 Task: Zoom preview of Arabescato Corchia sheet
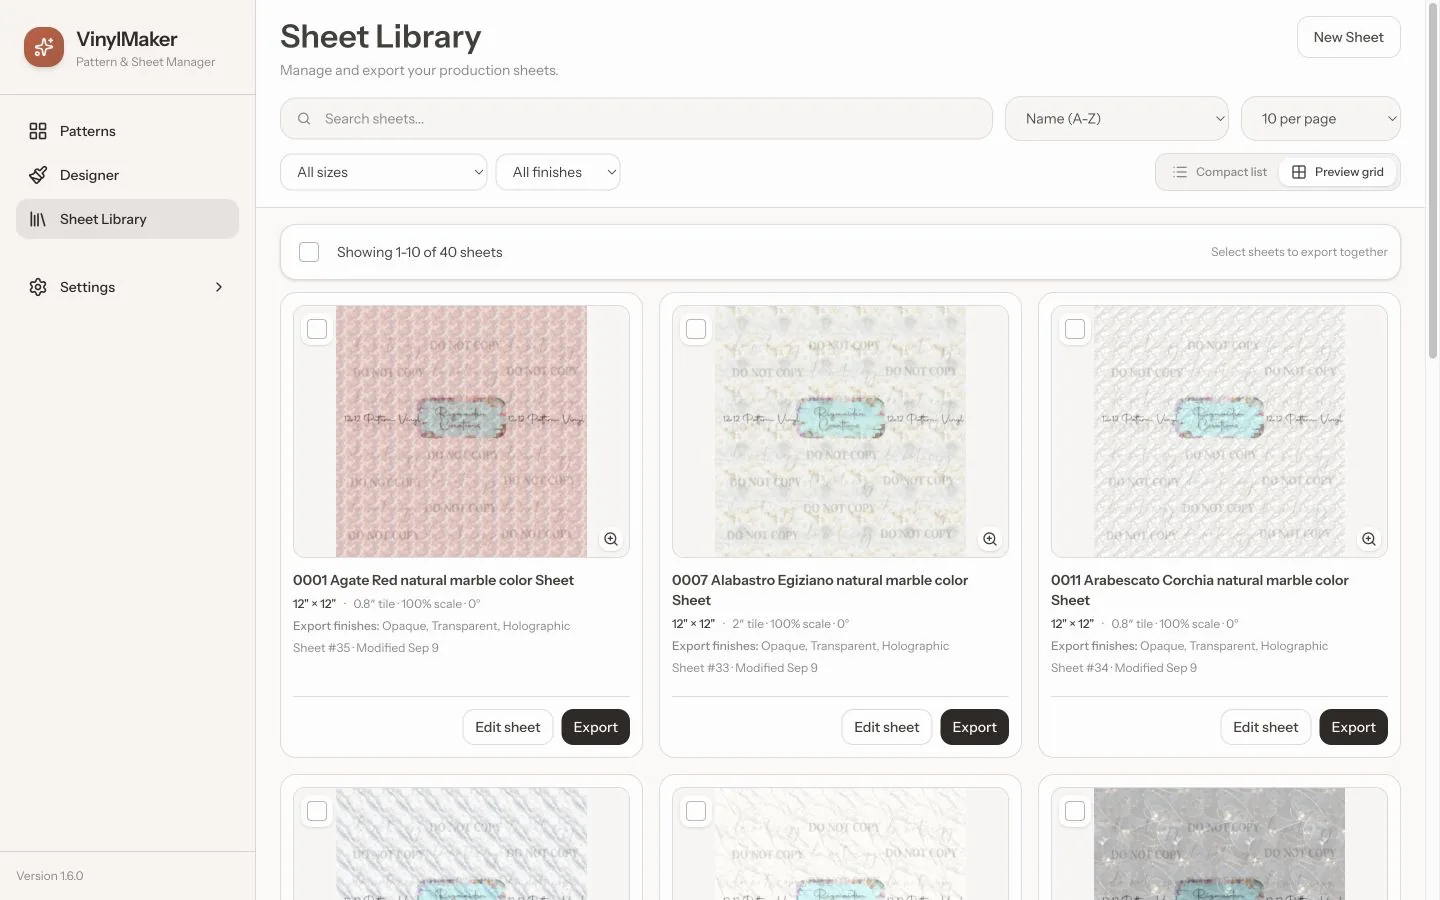pos(1369,539)
